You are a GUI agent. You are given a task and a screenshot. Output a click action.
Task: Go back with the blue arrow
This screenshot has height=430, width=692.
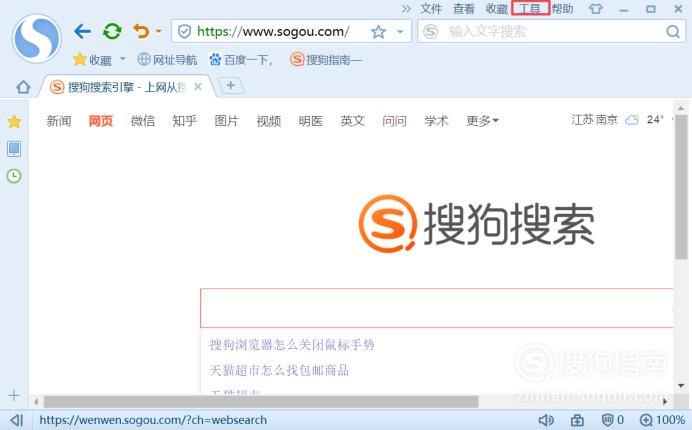[x=83, y=31]
